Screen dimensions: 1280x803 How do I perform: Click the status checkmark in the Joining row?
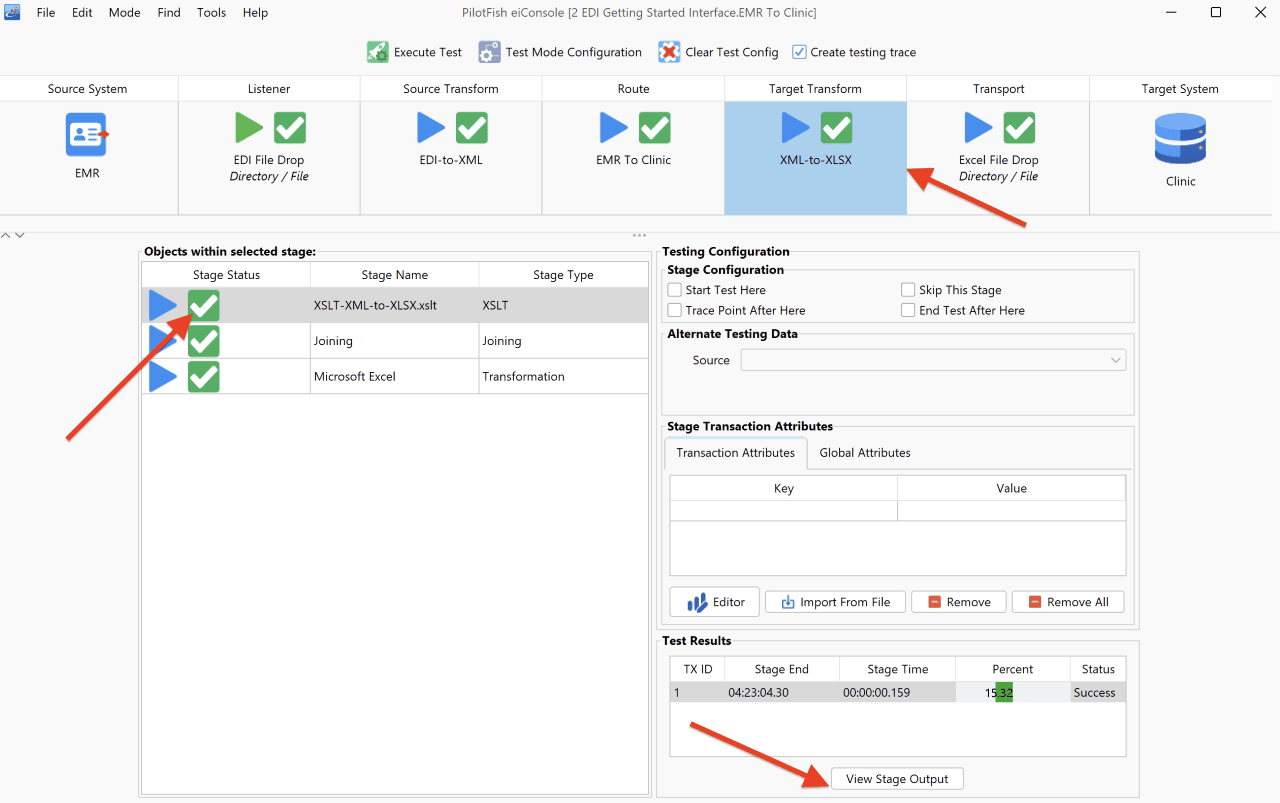coord(204,341)
